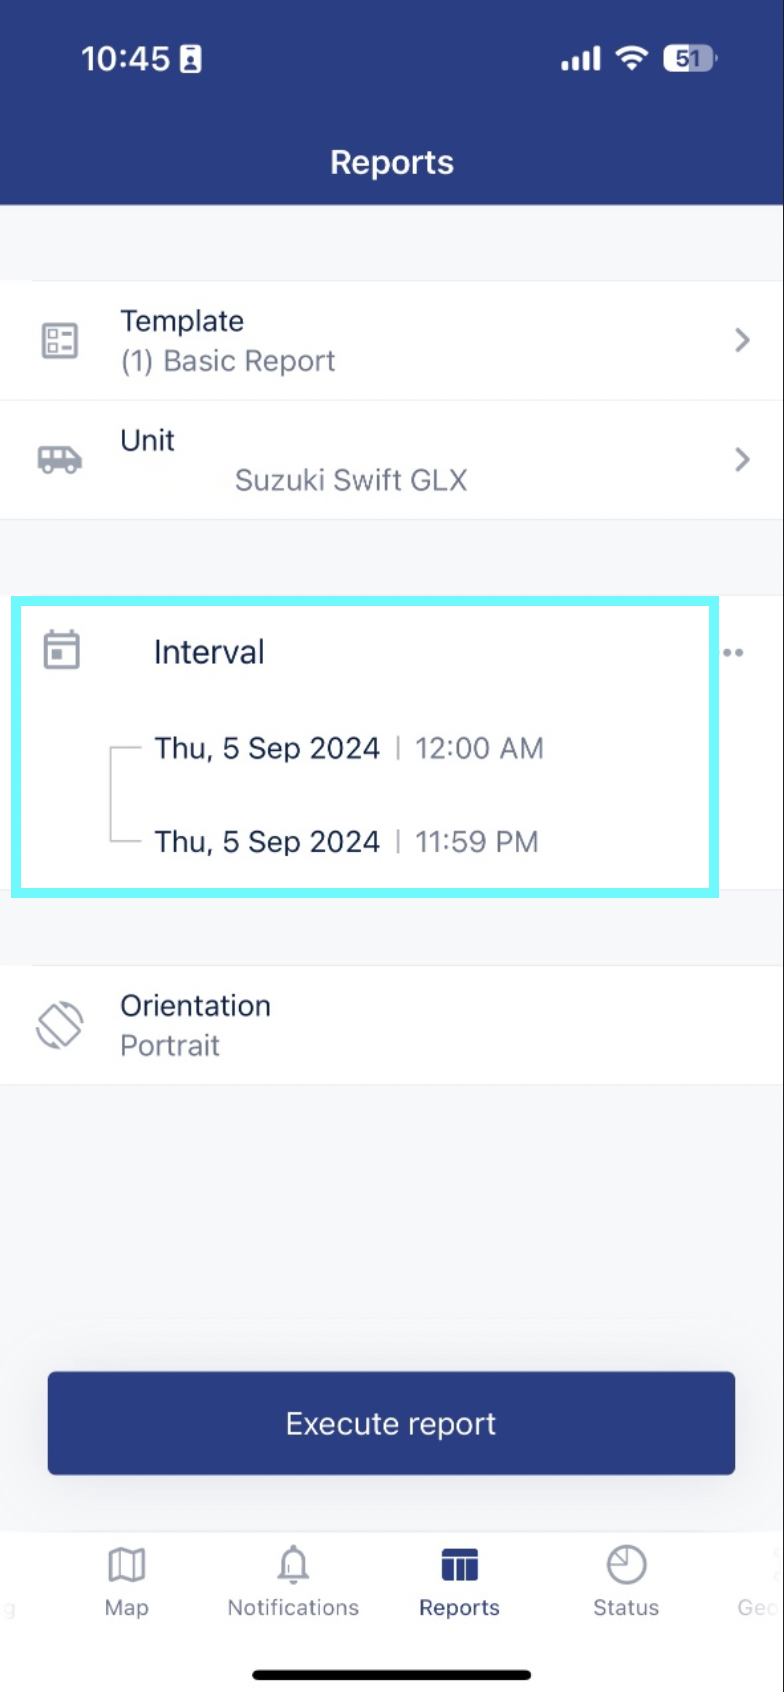Open the Notifications bell icon
The width and height of the screenshot is (784, 1692).
tap(293, 1564)
